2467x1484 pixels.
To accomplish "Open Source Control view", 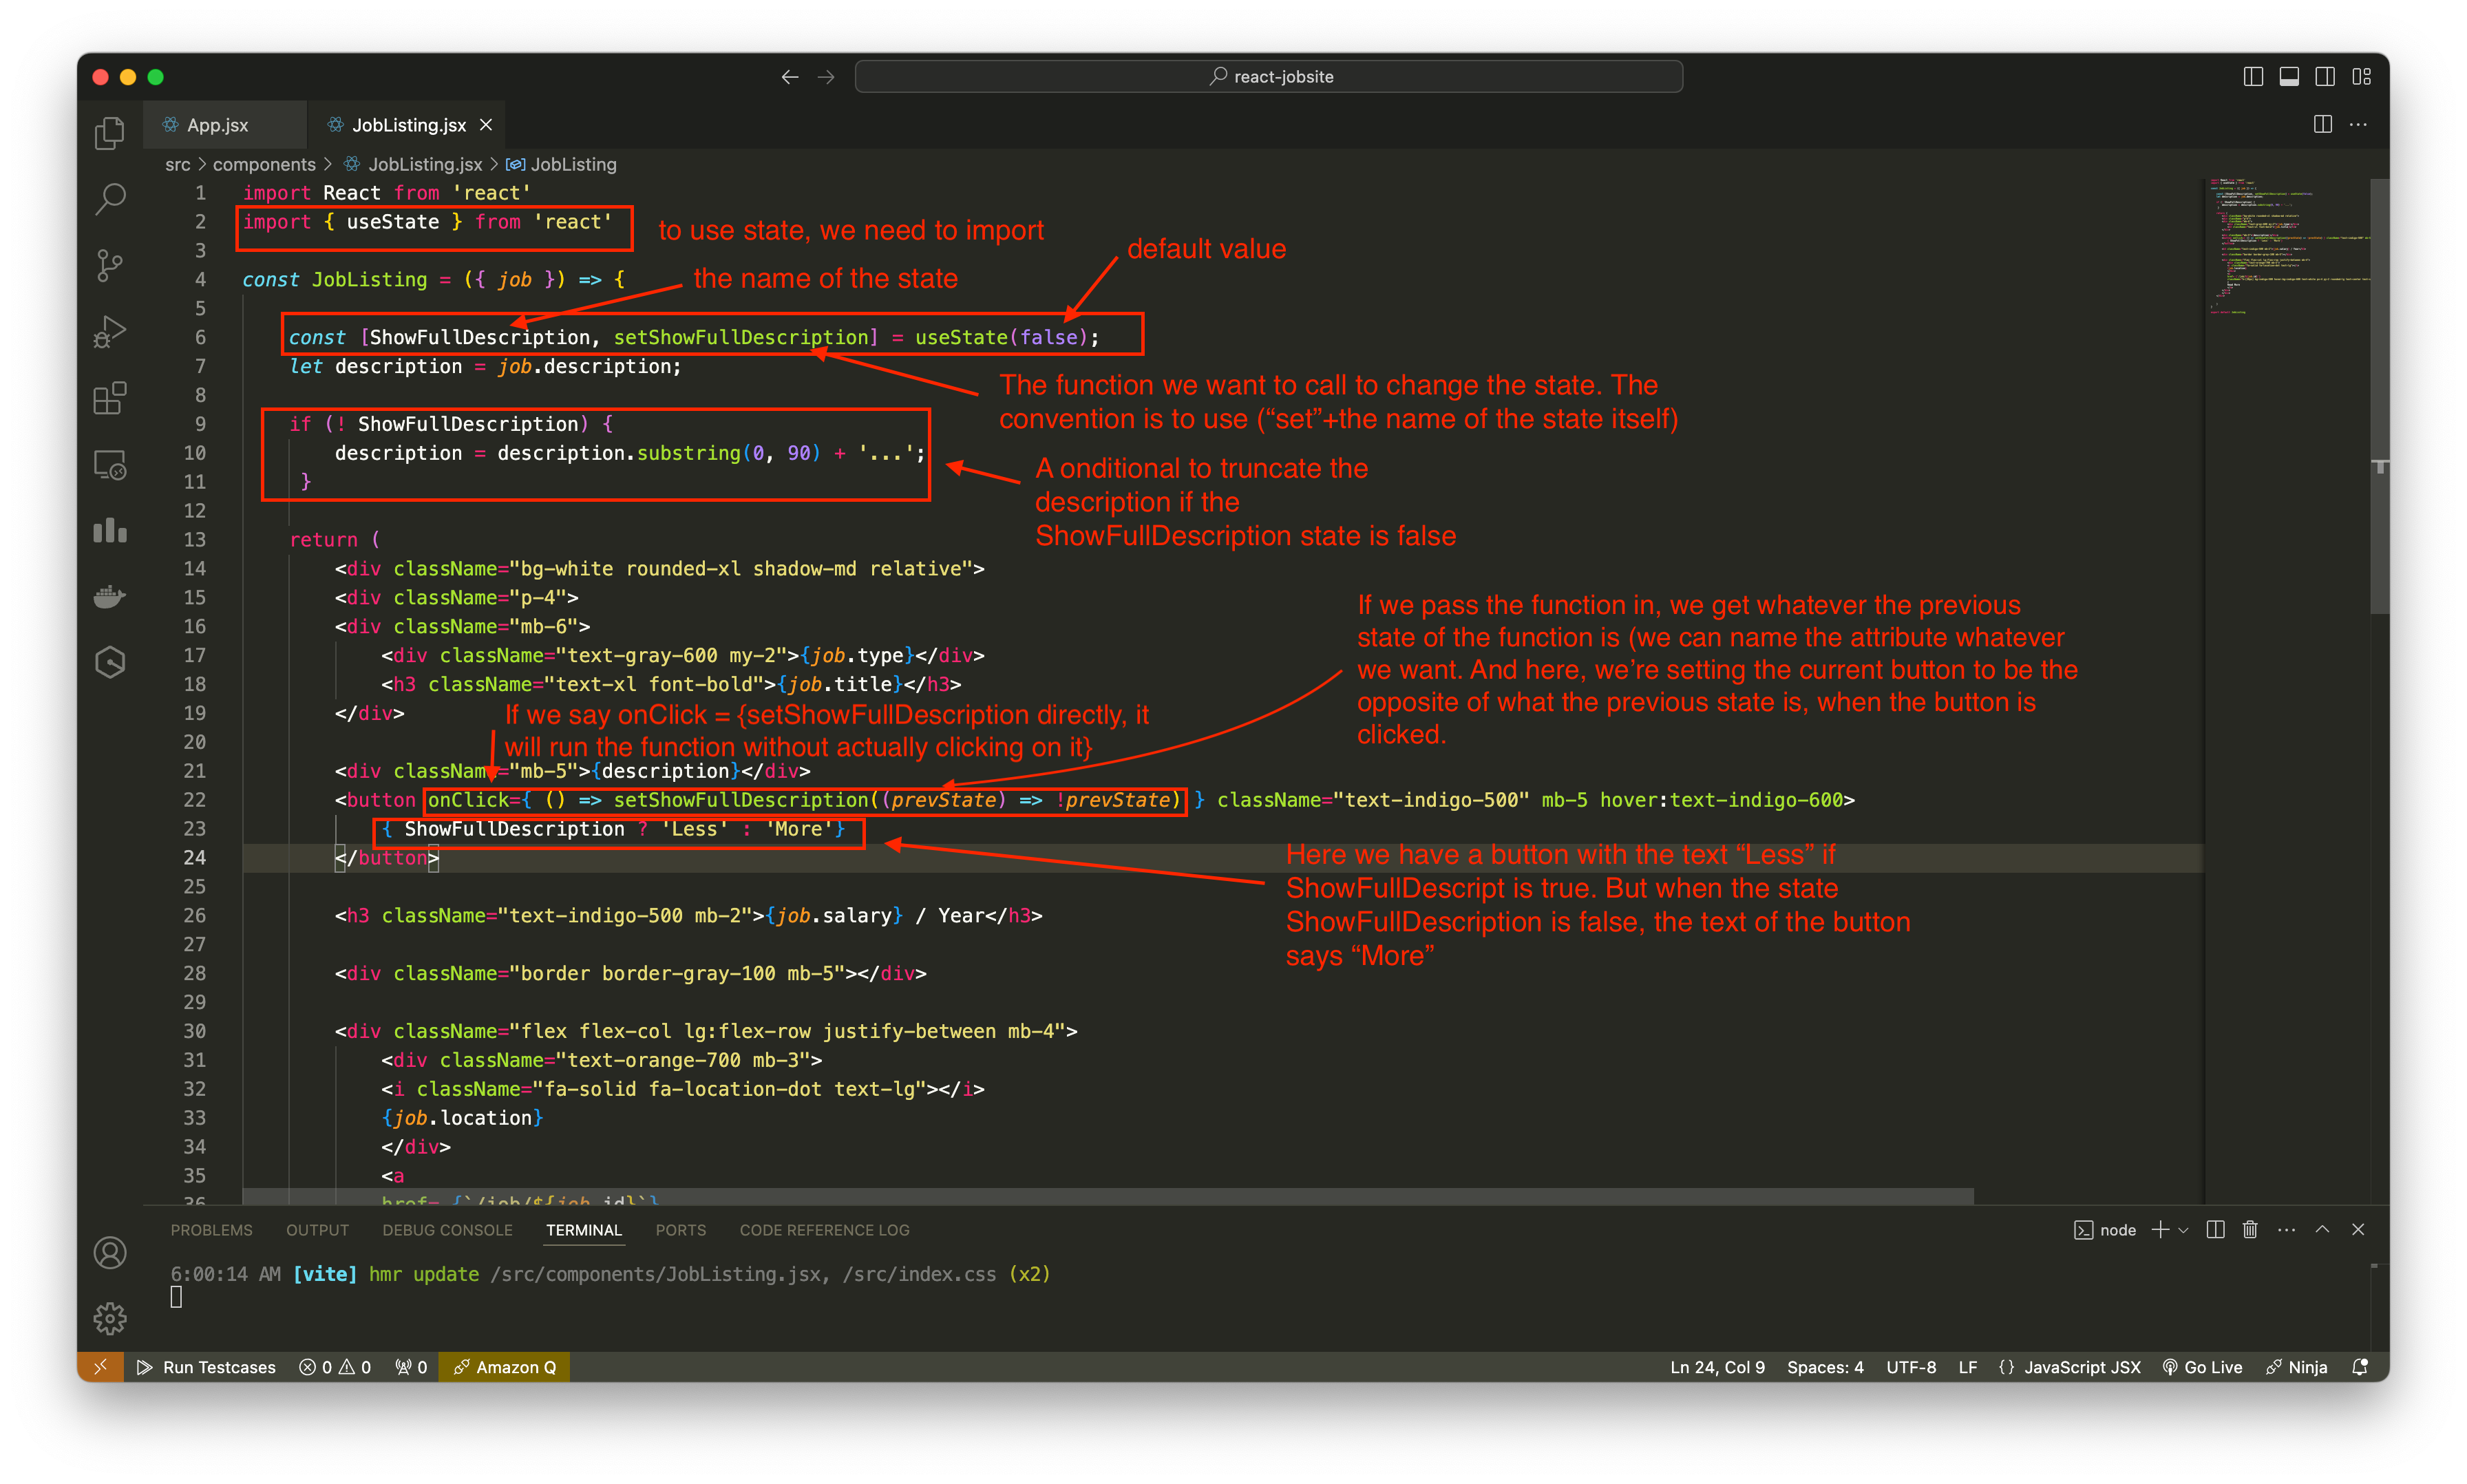I will (110, 265).
